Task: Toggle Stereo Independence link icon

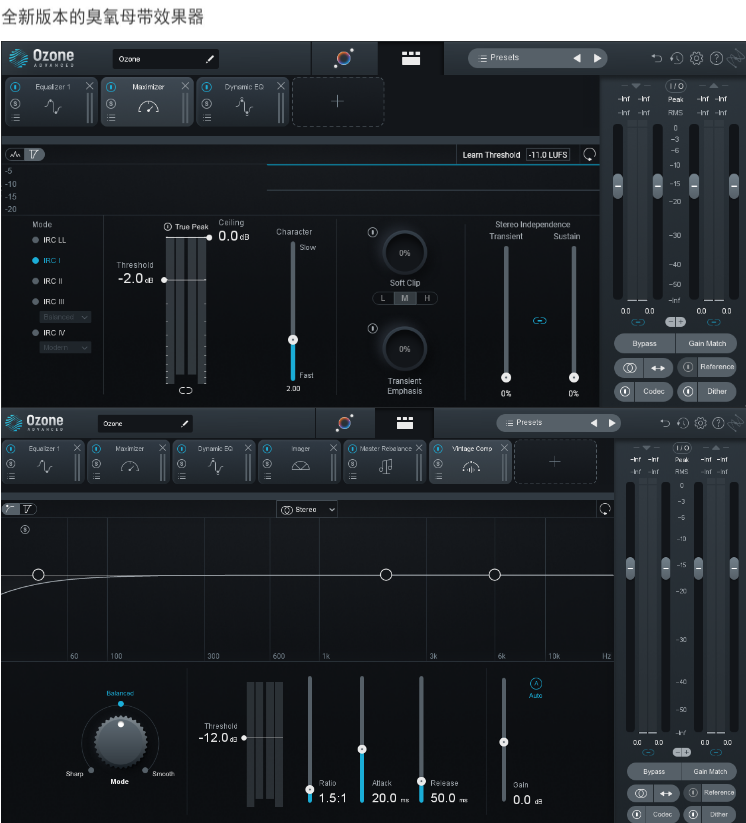Action: (x=540, y=320)
